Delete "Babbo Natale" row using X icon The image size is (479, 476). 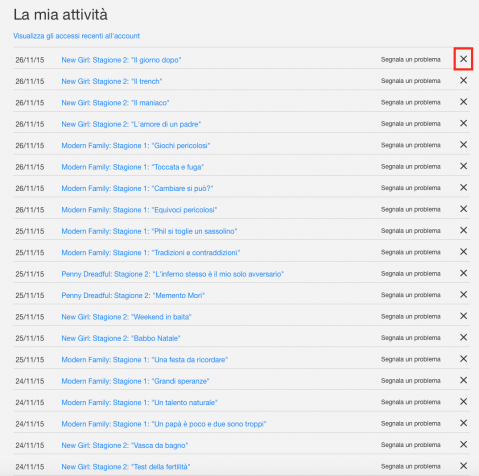[463, 337]
